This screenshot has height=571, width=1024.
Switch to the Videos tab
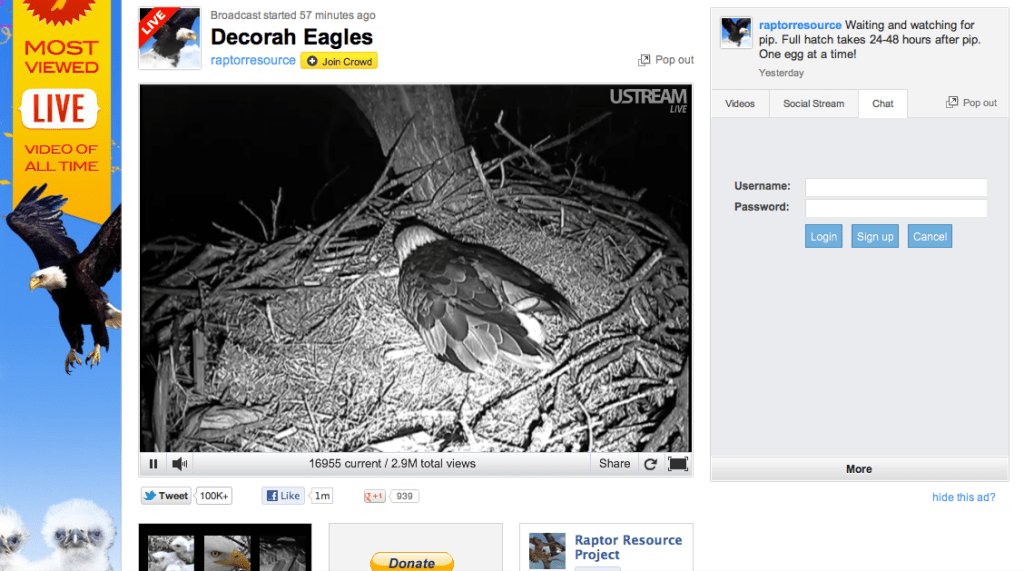(x=740, y=104)
